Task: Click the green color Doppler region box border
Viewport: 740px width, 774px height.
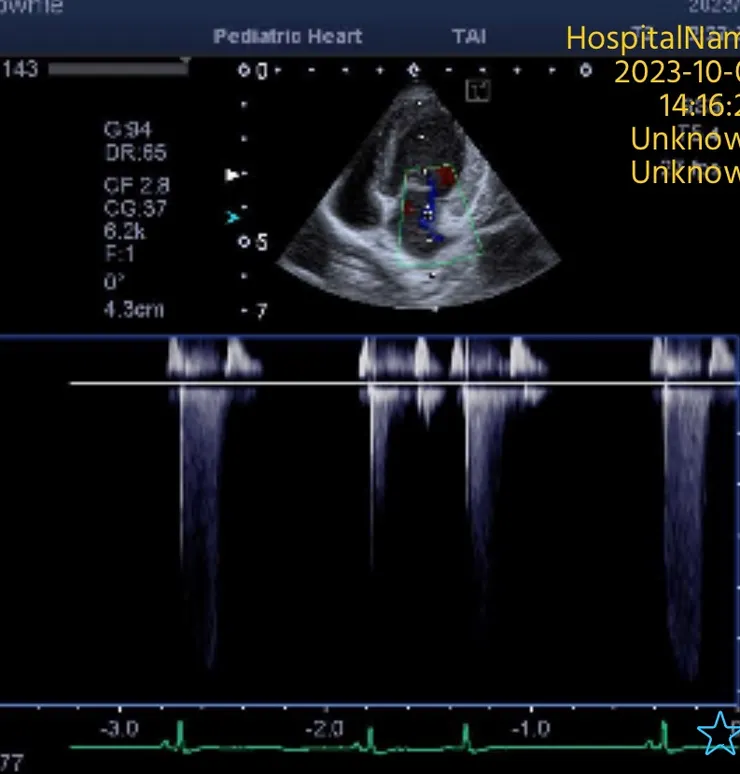Action: 438,217
